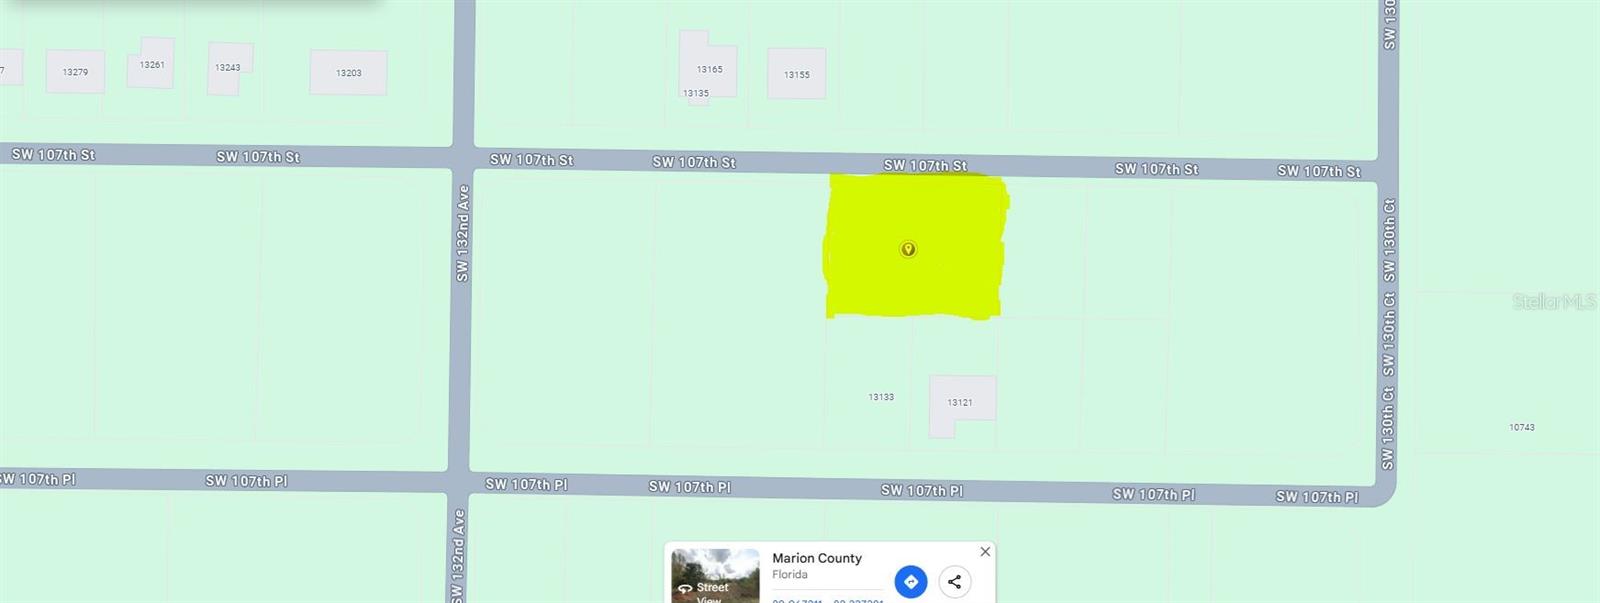
Task: Open the Street View thumbnail
Action: [715, 575]
